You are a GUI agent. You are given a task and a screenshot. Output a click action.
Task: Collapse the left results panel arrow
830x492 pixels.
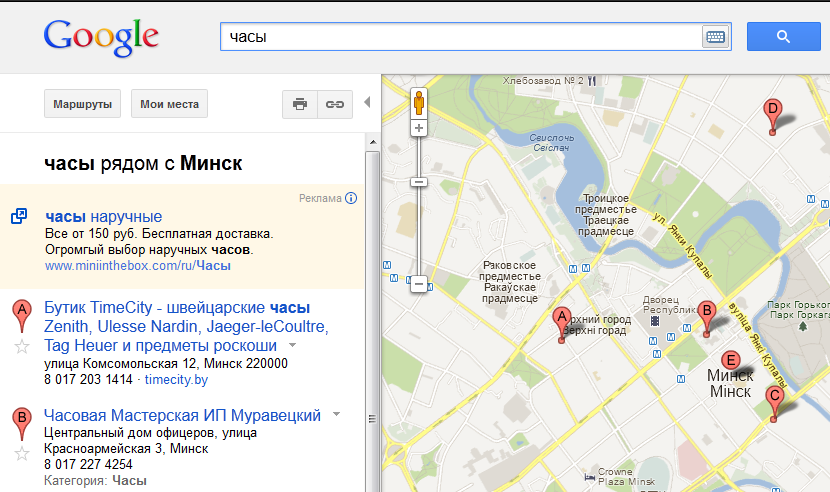point(367,102)
